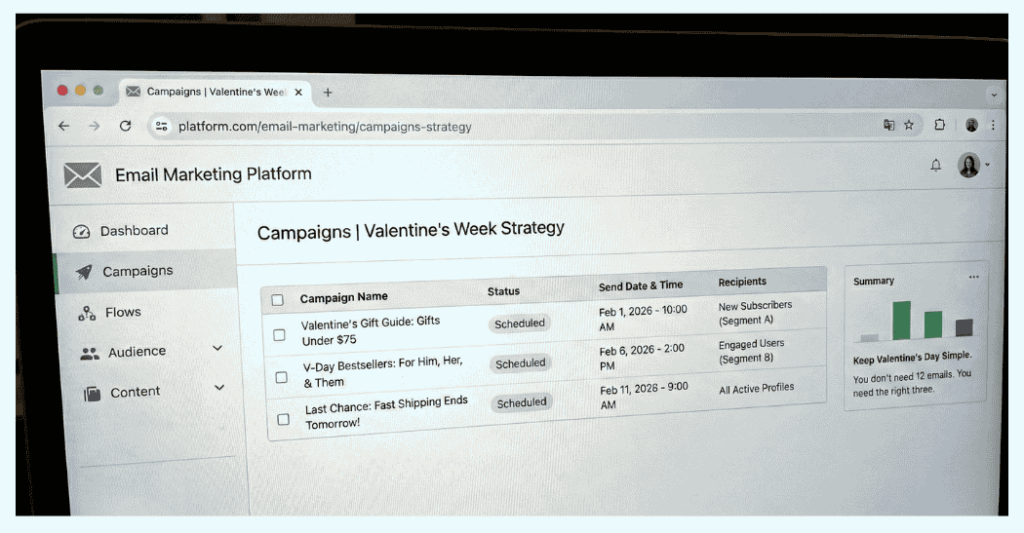Check the V-Day Bestsellers campaign checkbox
1024x533 pixels.
(281, 378)
